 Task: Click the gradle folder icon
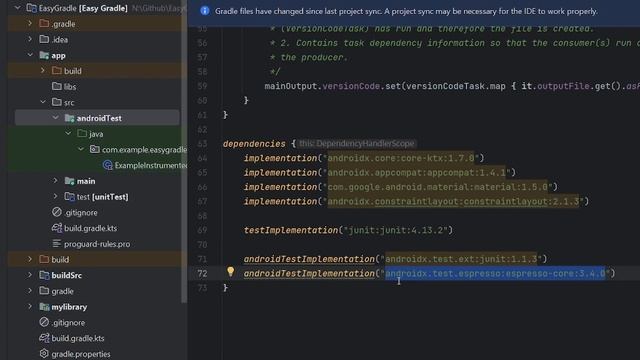point(44,291)
